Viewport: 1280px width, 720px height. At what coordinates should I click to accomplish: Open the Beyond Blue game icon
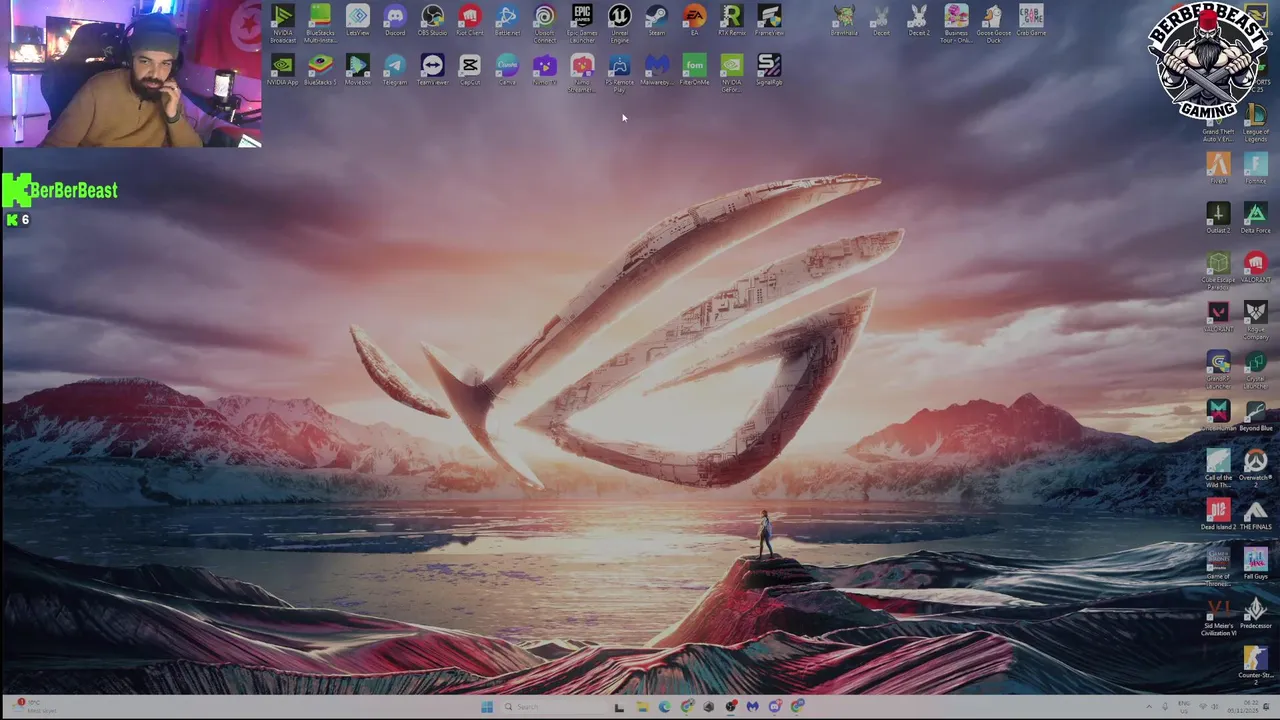[x=1256, y=415]
